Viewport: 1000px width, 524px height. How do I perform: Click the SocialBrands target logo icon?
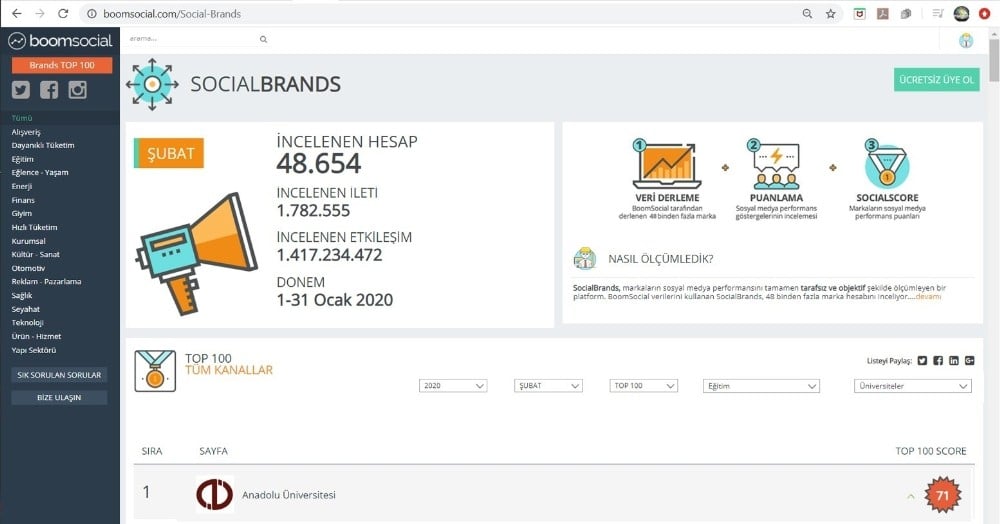pos(152,84)
